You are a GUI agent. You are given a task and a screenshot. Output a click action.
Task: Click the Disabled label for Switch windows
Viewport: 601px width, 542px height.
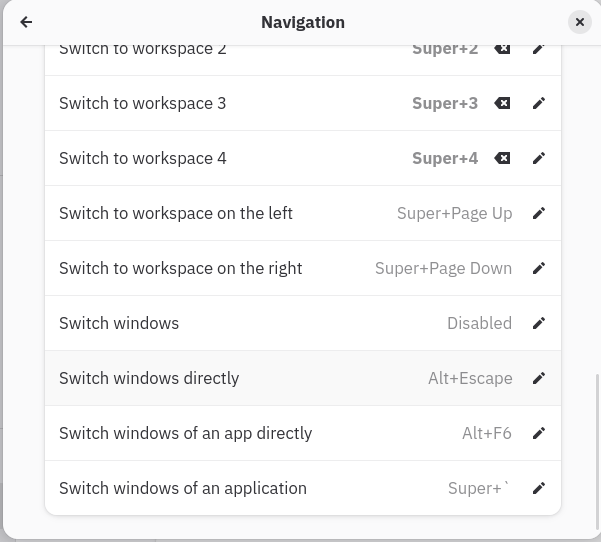(479, 323)
